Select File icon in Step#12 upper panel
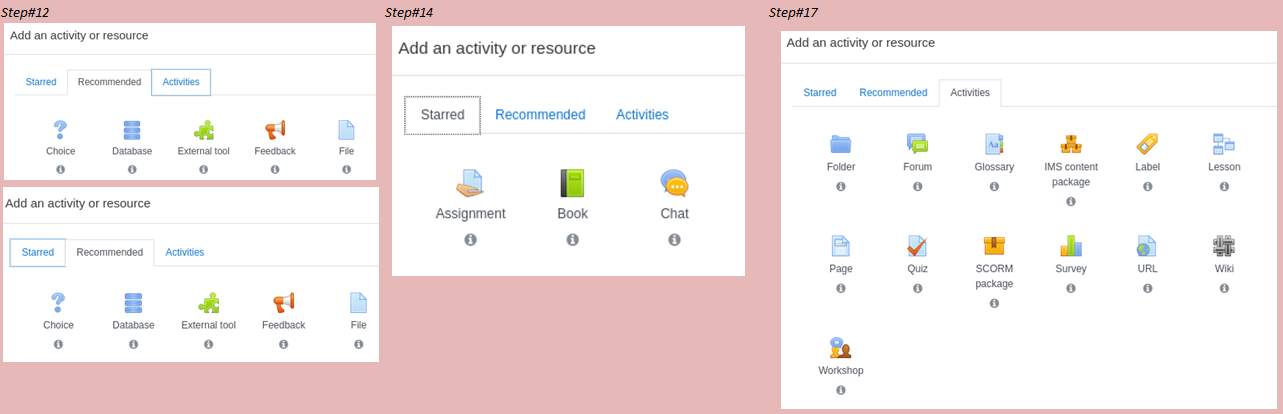Screen dimensions: 1283x414 pyautogui.click(x=346, y=130)
